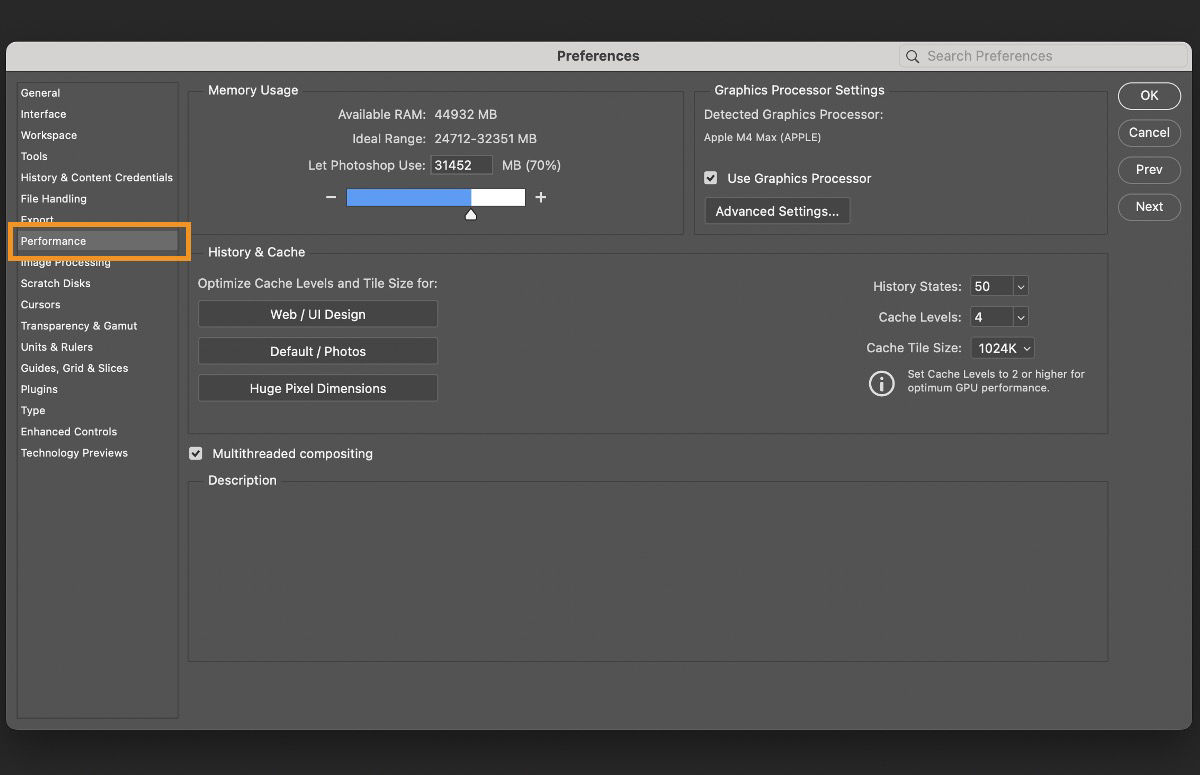
Task: Uncheck Multithreaded compositing
Action: (x=195, y=453)
